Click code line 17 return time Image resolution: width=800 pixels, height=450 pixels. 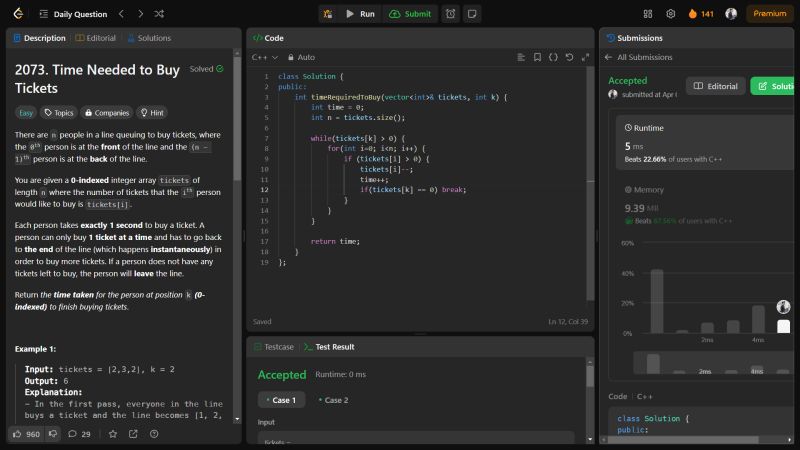click(335, 241)
